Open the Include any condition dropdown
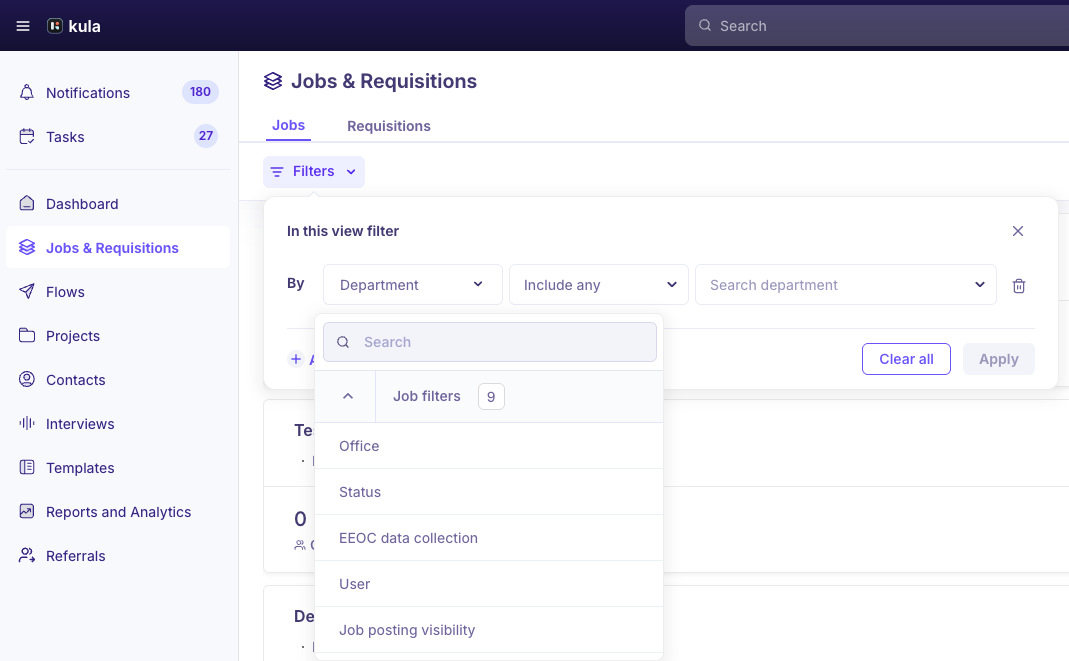 [x=599, y=285]
